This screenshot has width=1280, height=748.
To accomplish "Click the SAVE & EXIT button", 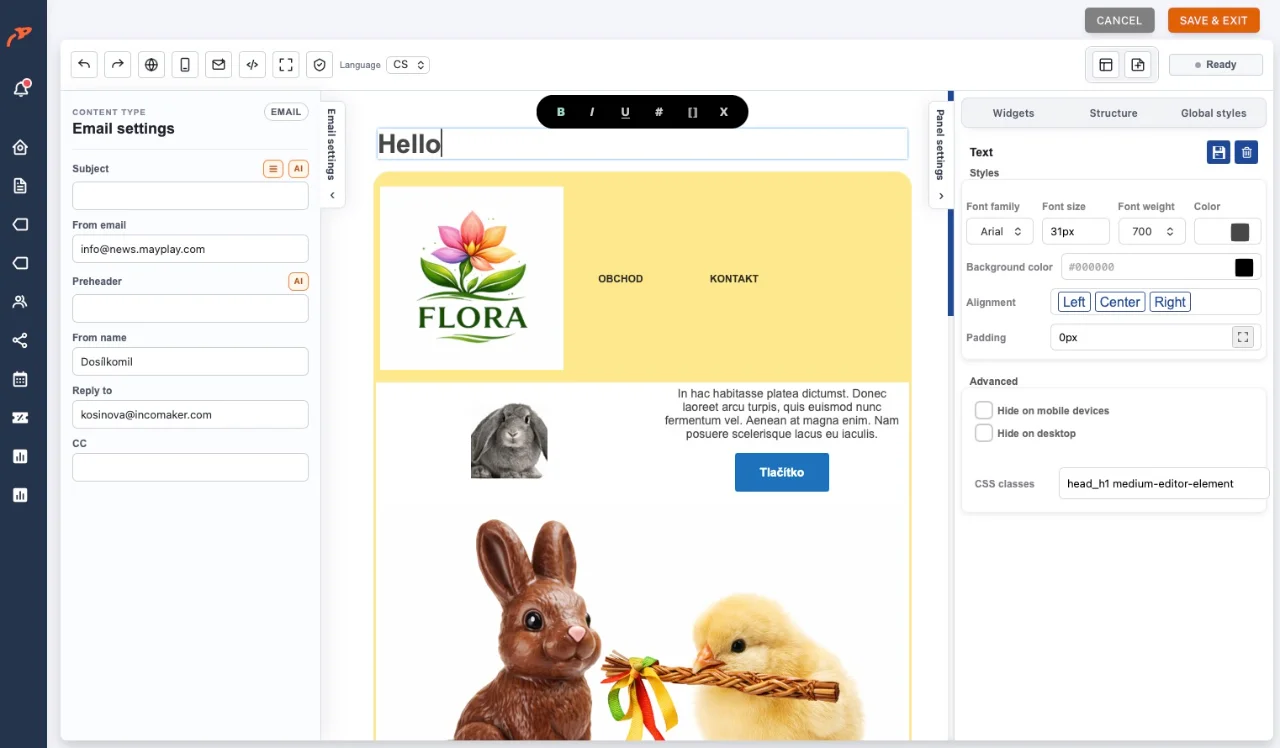I will 1213,20.
